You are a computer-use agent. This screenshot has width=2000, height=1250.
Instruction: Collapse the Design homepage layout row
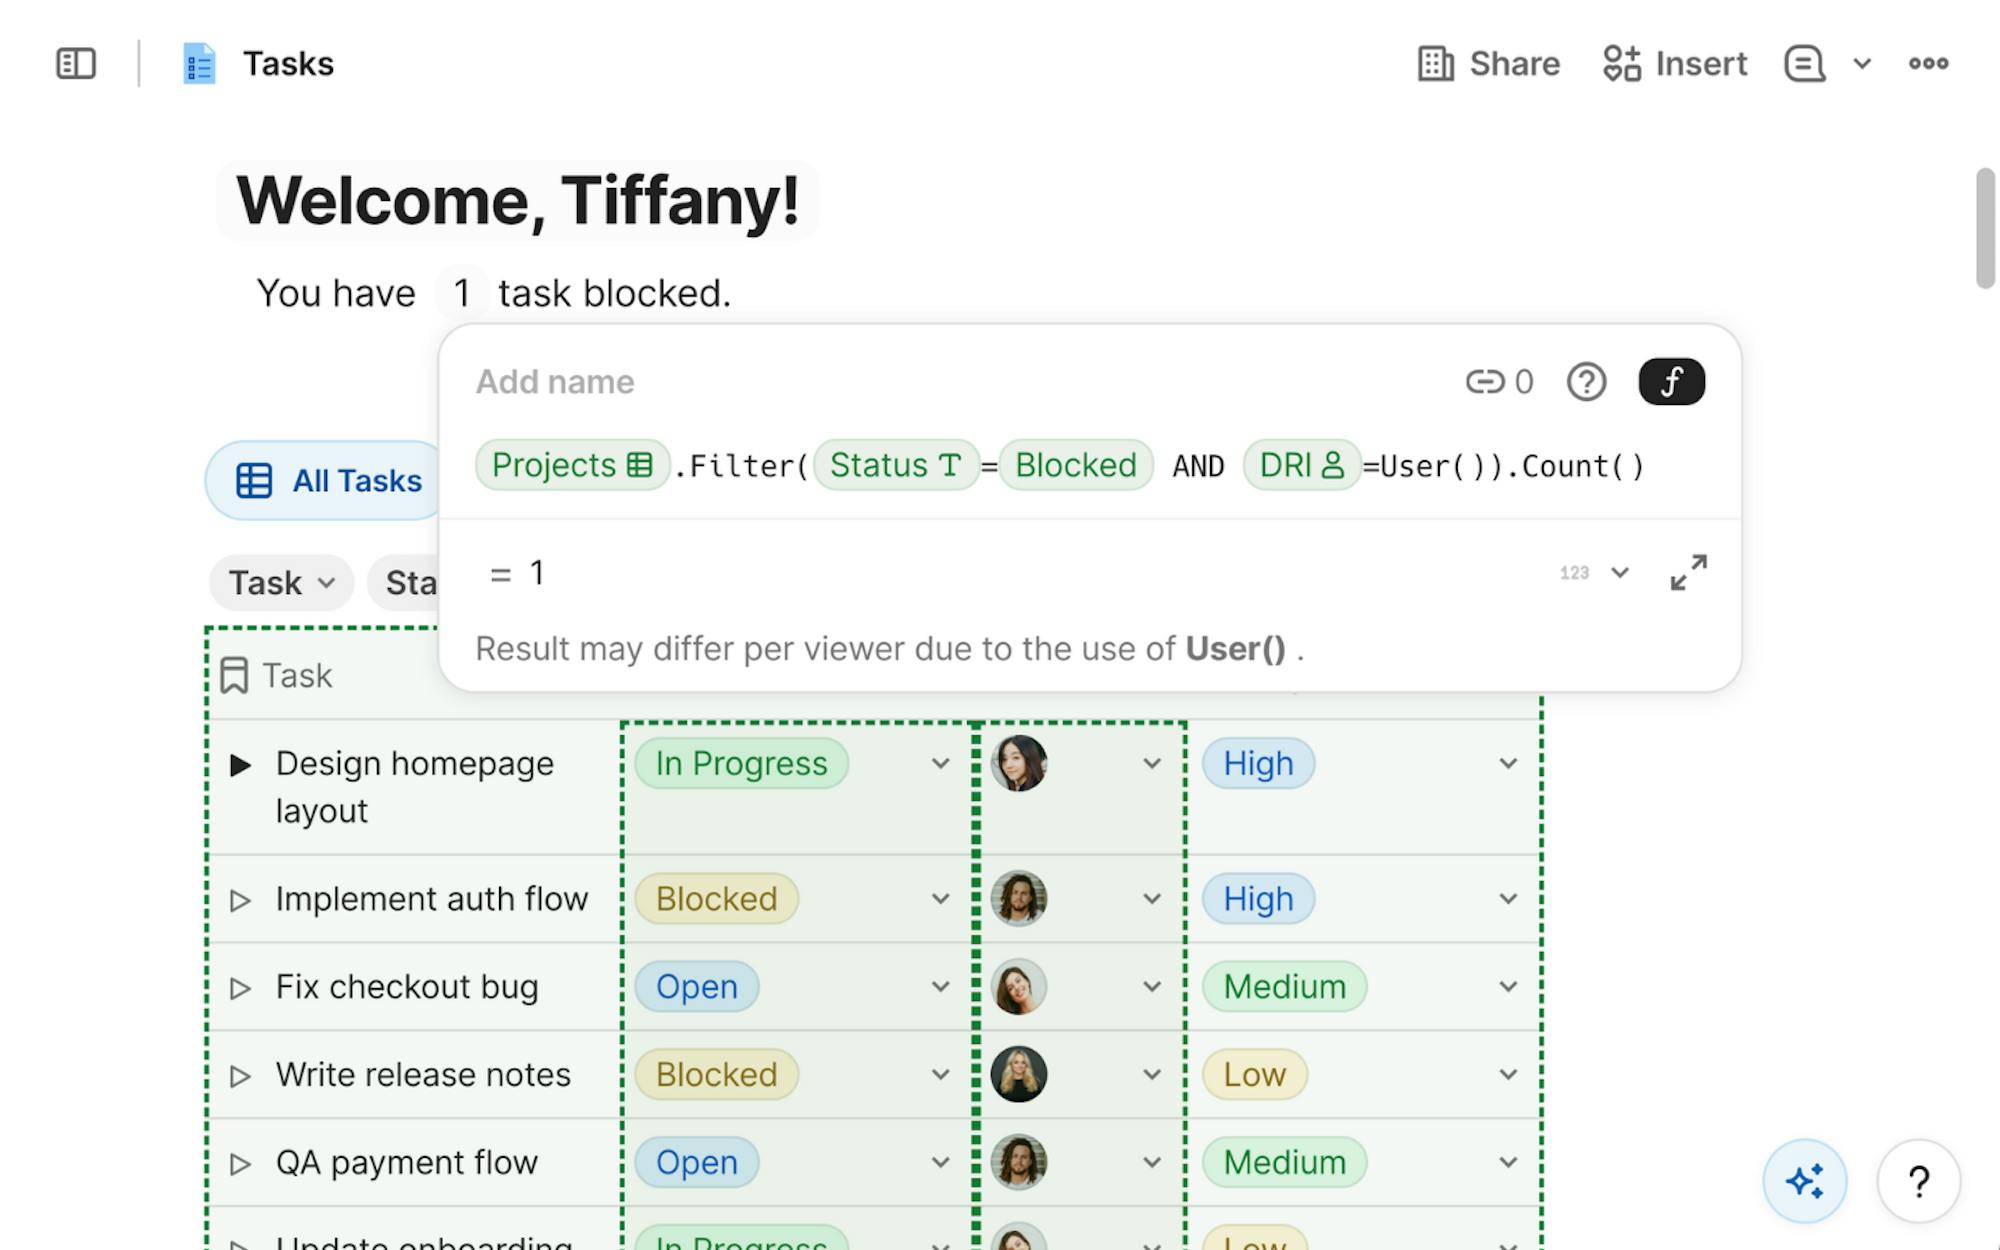[x=240, y=766]
